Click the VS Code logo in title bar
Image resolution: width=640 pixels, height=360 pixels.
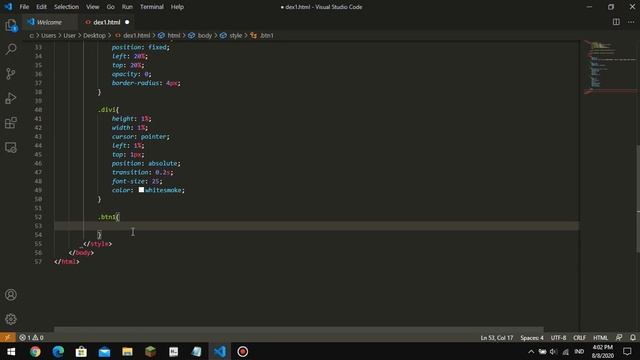(x=8, y=7)
